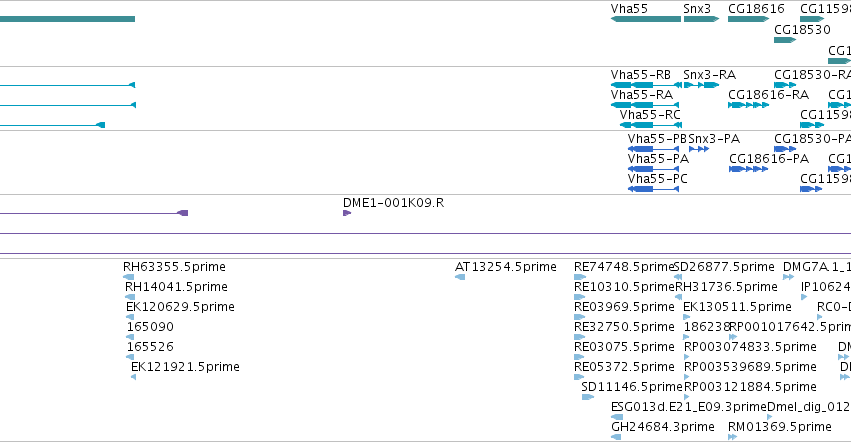
Task: Select the CG18530 gene feature
Action: pos(785,40)
